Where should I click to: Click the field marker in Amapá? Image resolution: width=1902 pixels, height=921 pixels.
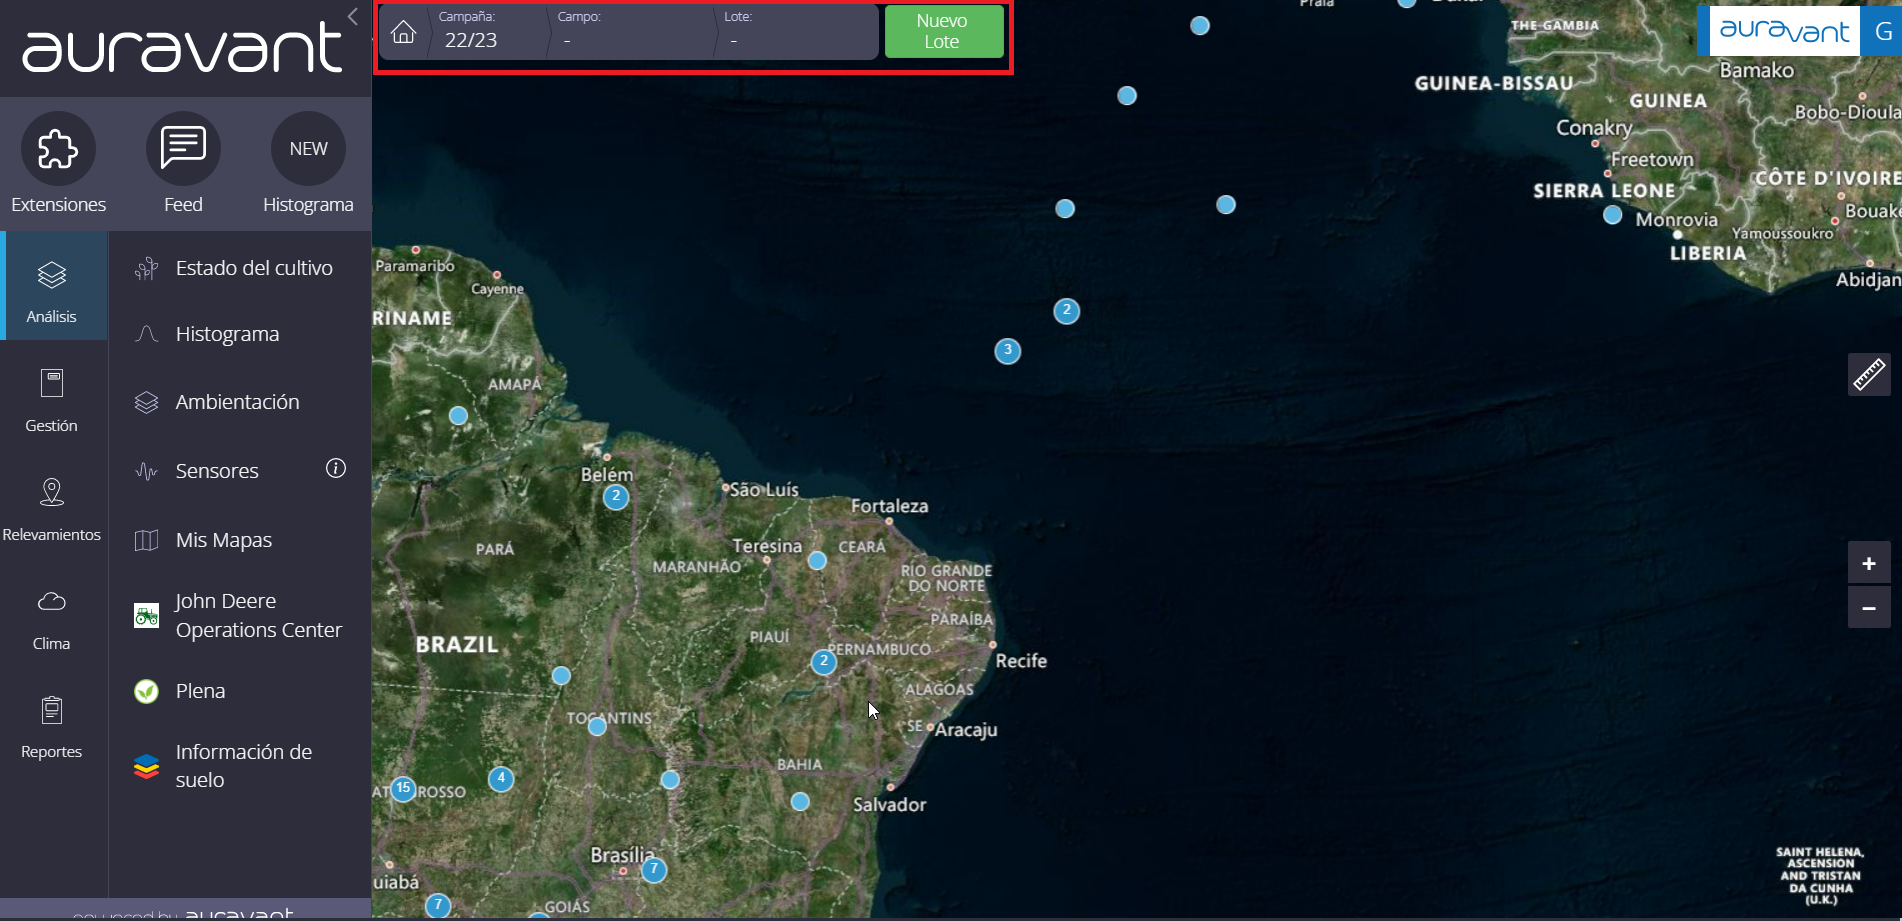click(458, 416)
